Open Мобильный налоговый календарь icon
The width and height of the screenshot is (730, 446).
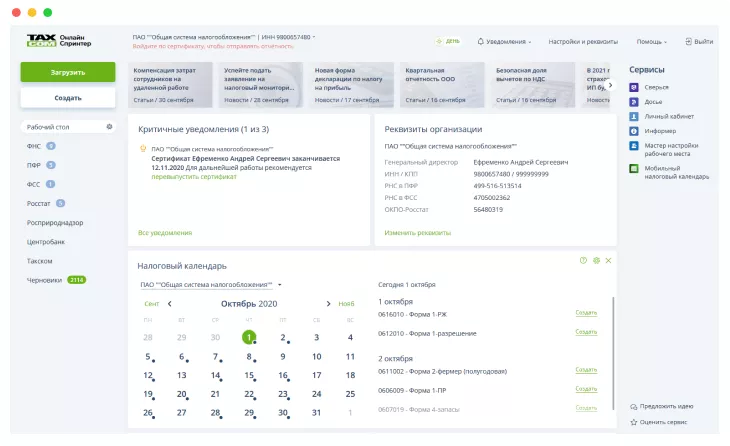pos(634,169)
